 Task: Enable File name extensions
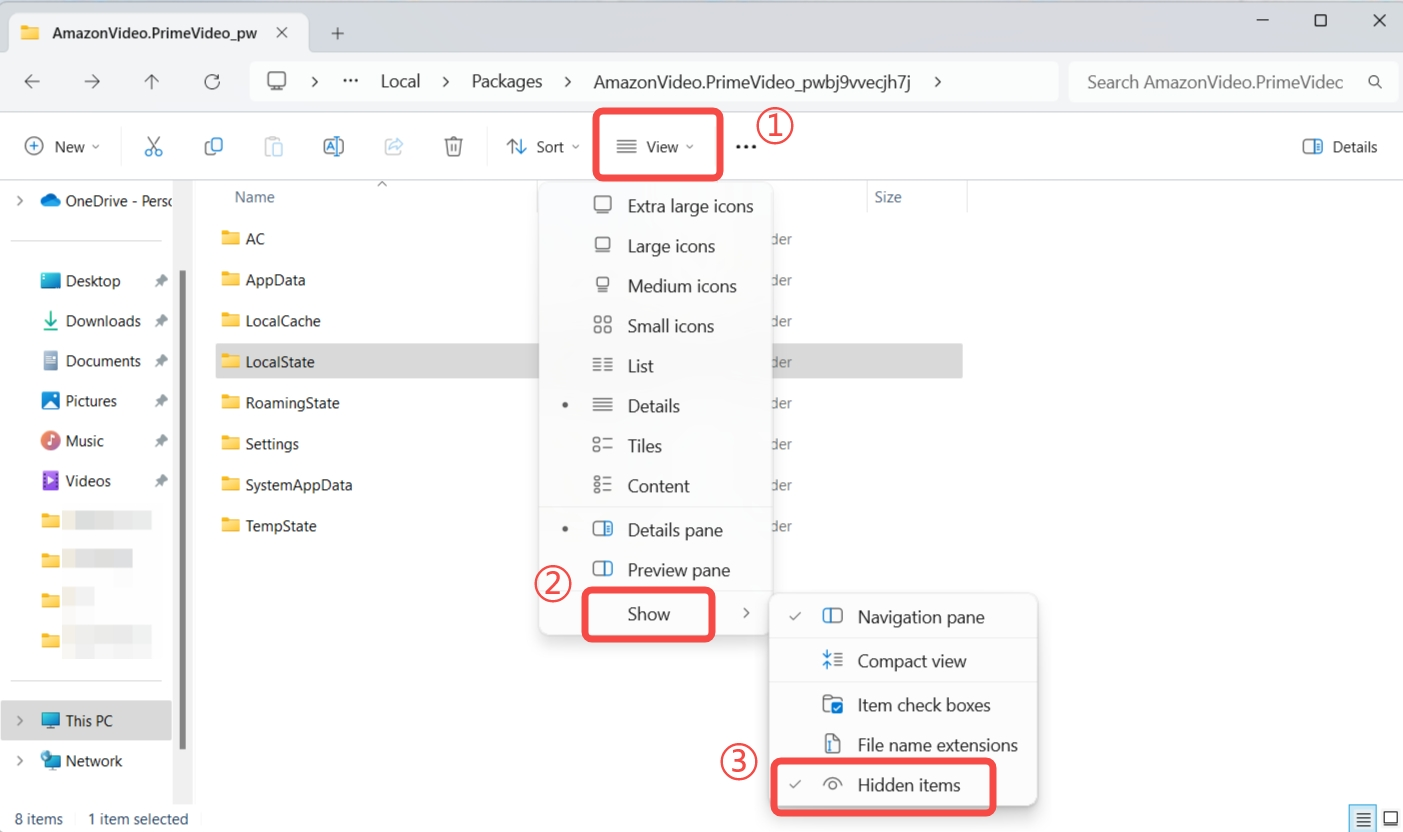coord(903,745)
